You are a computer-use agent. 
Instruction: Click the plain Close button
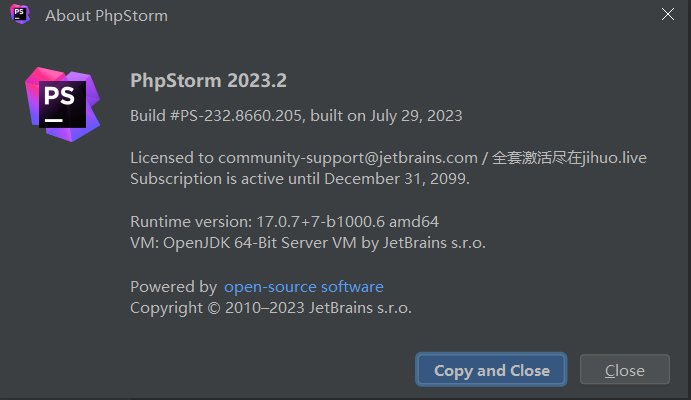point(625,370)
